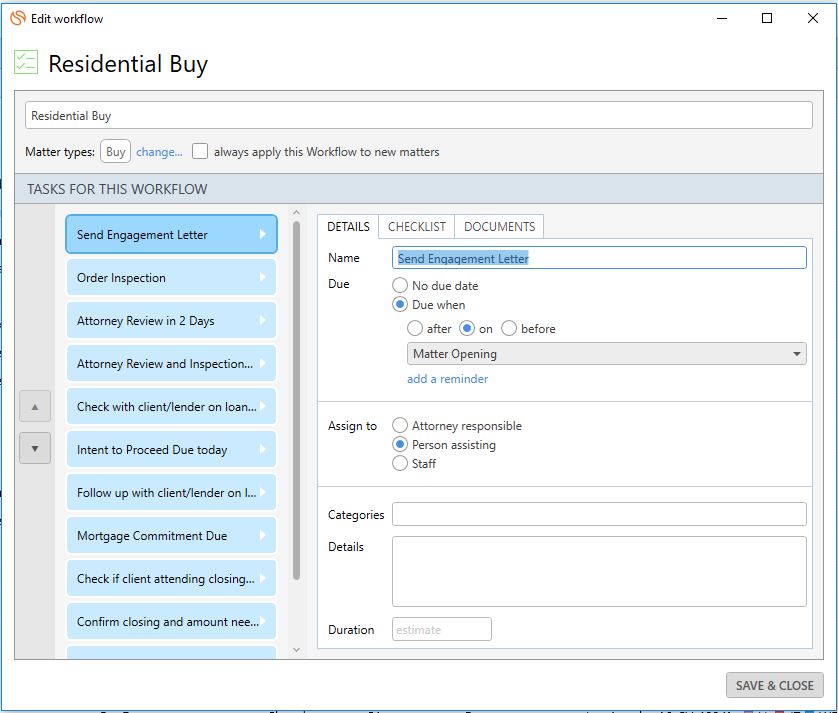The width and height of the screenshot is (838, 713).
Task: Click arrow on Follow up with client/lender task
Action: pyautogui.click(x=262, y=492)
